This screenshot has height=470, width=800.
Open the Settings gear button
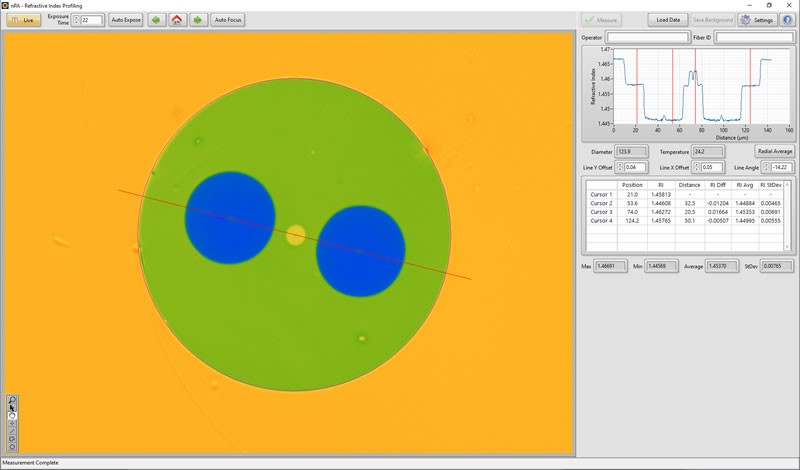click(758, 19)
